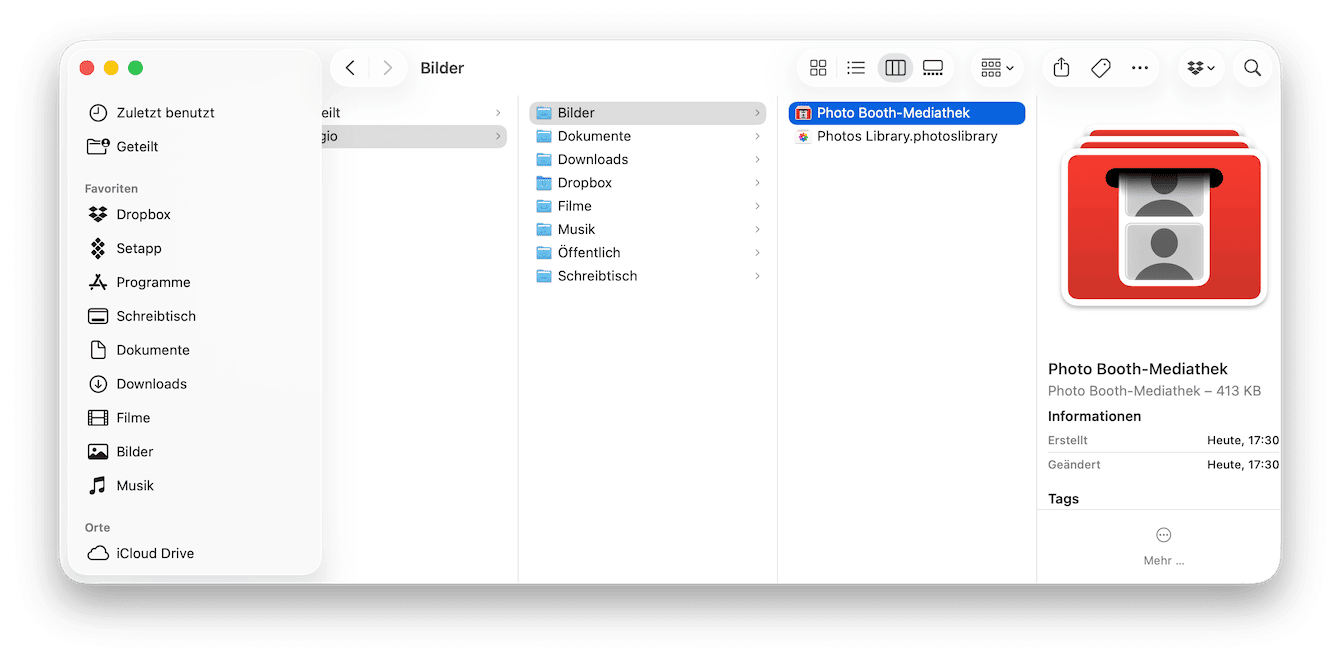
Task: Click the column view toggle button
Action: pos(895,67)
